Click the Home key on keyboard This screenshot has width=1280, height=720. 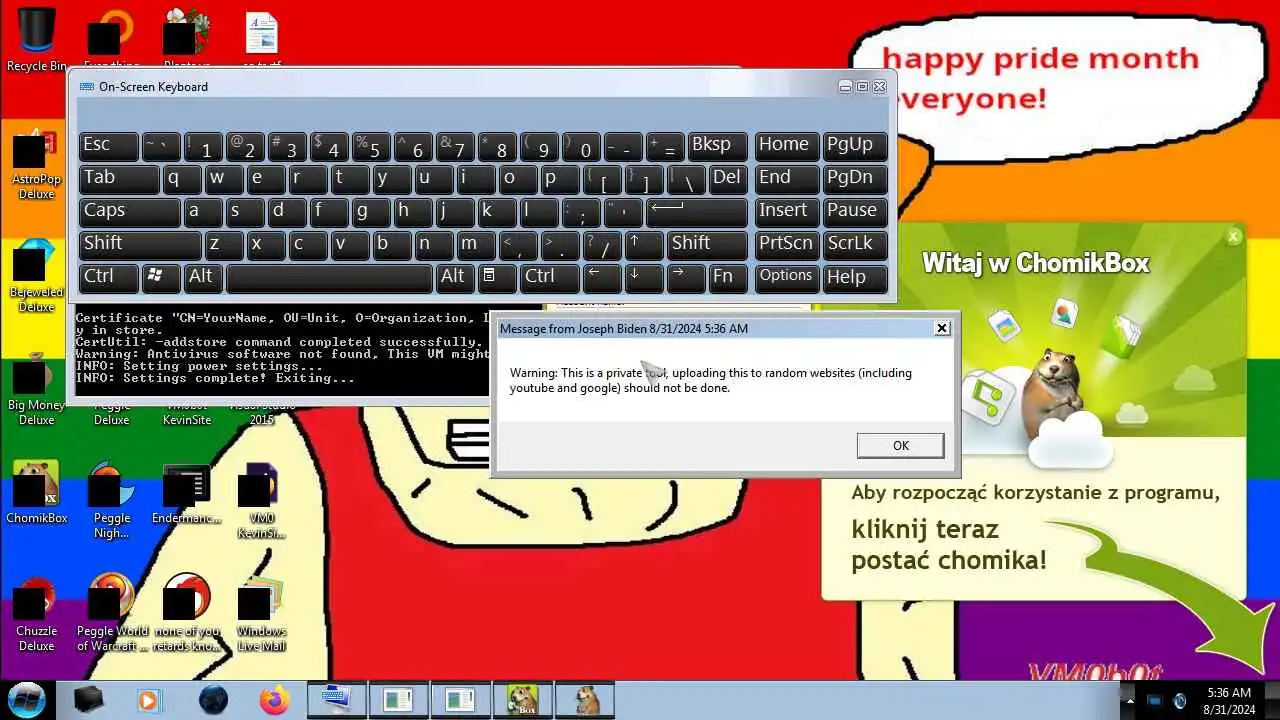[x=787, y=145]
